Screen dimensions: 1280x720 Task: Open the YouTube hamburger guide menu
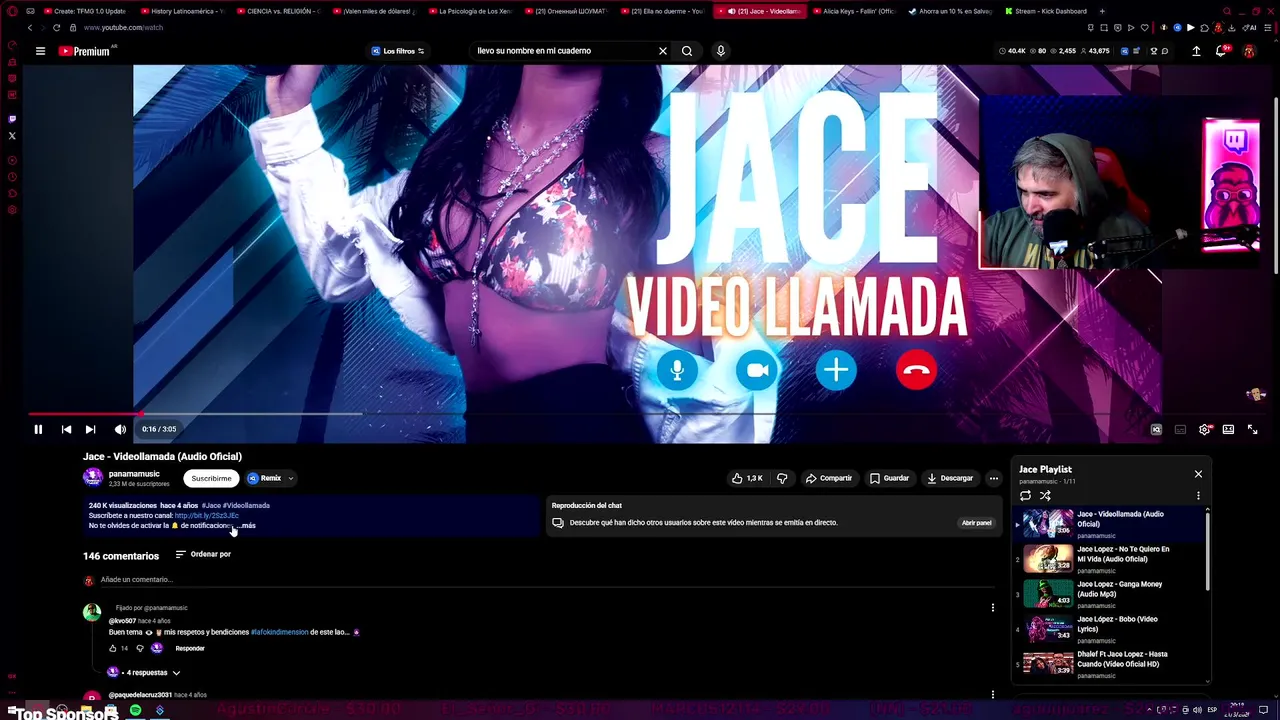(x=40, y=51)
